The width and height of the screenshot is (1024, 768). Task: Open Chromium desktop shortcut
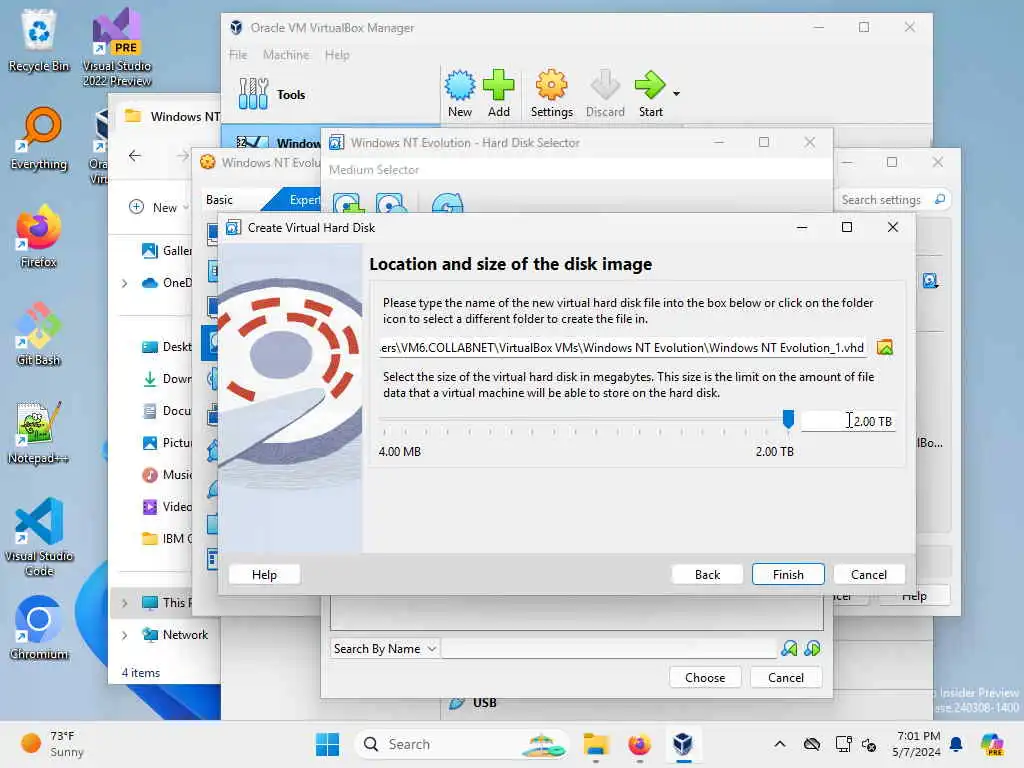point(39,628)
